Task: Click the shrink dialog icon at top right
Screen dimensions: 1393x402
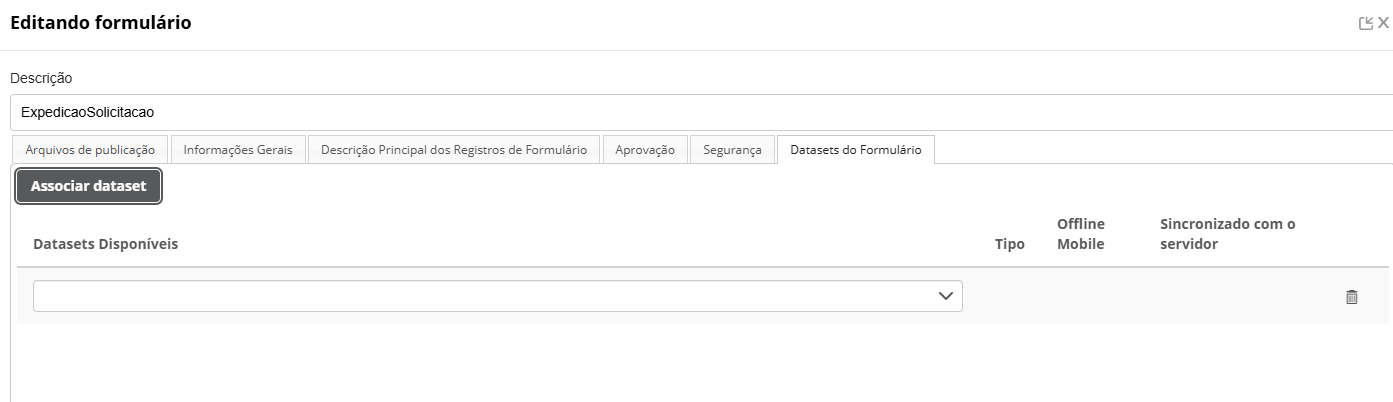Action: (x=1365, y=23)
